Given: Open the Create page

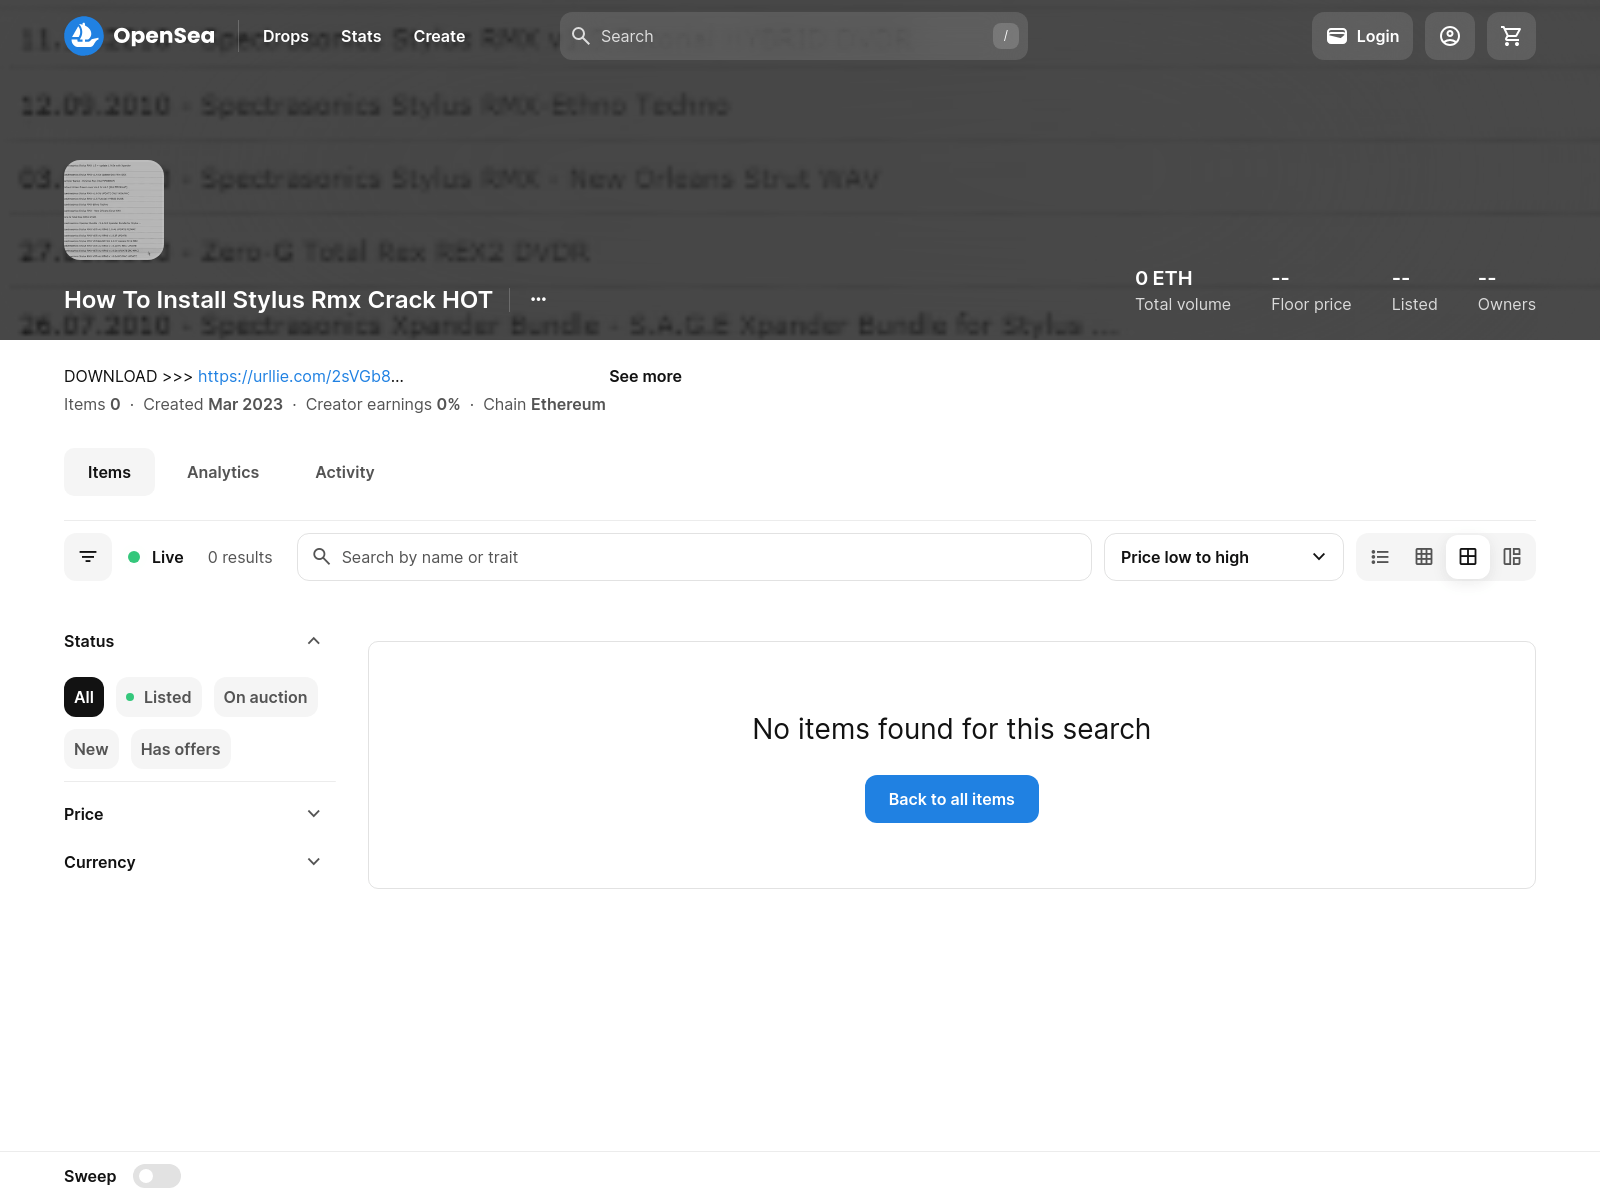Looking at the screenshot, I should [439, 36].
